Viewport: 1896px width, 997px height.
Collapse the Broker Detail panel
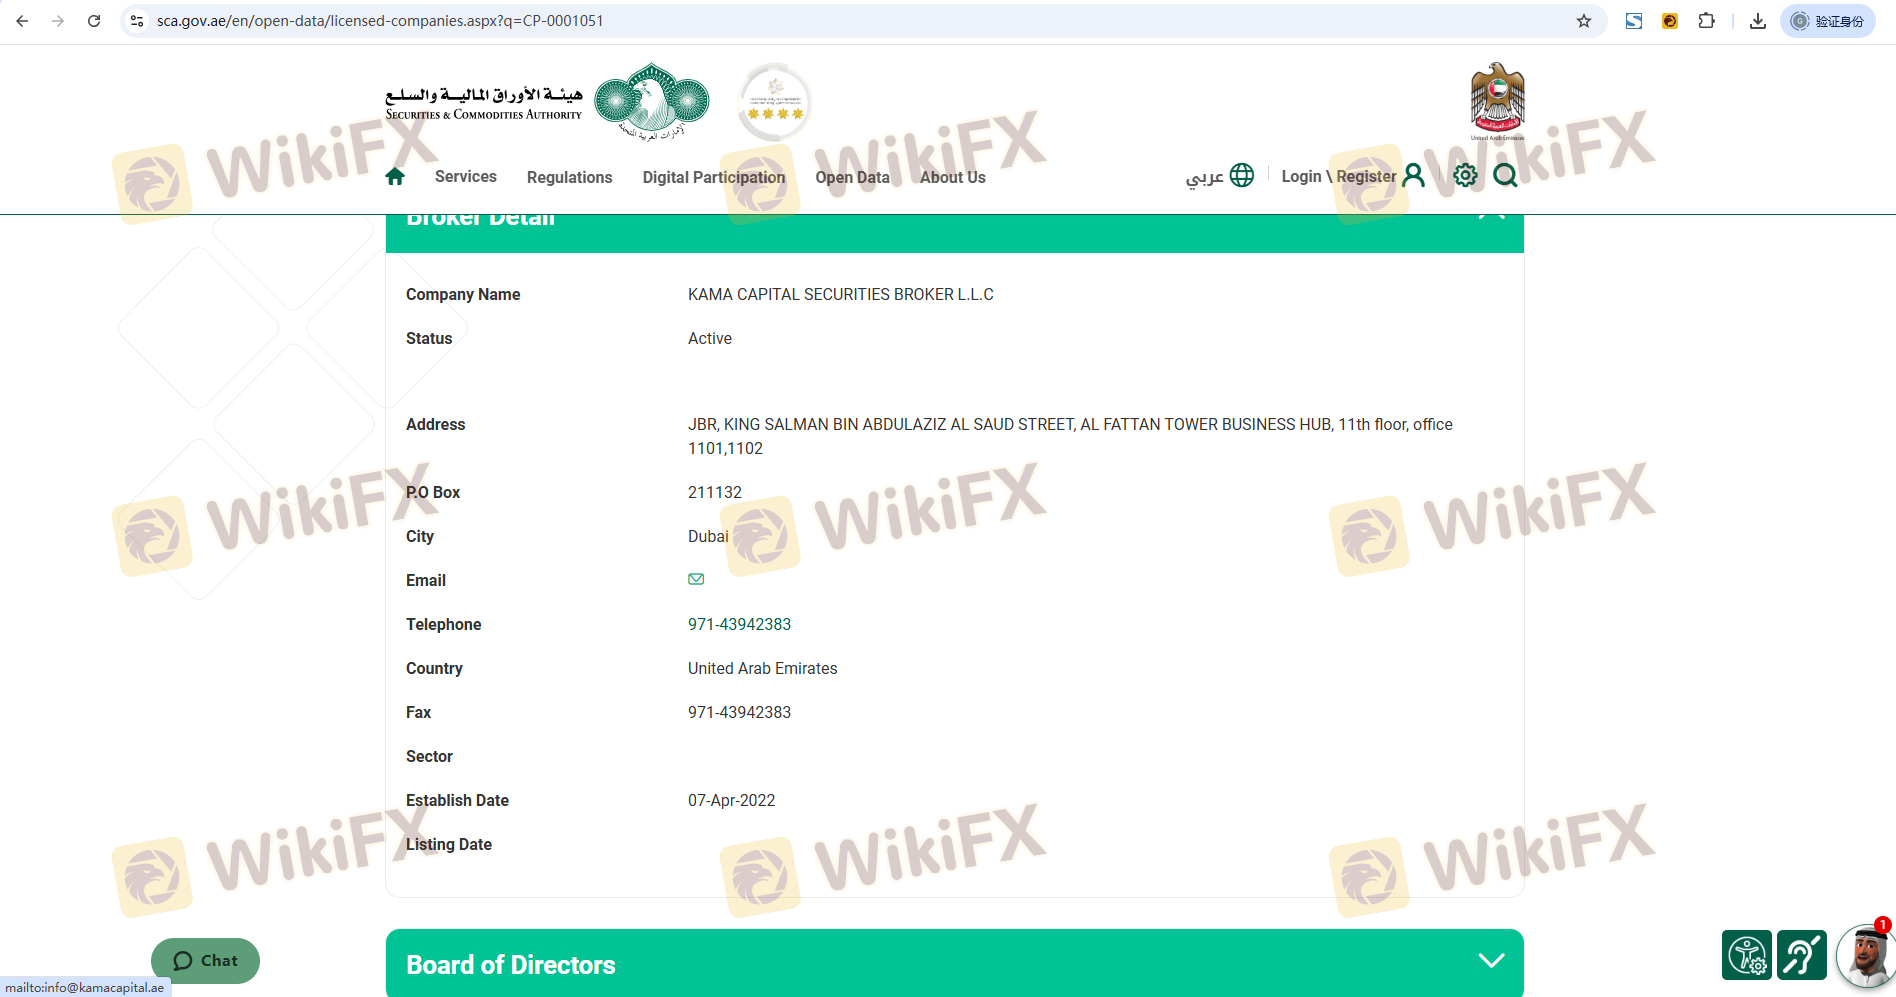(x=1491, y=217)
